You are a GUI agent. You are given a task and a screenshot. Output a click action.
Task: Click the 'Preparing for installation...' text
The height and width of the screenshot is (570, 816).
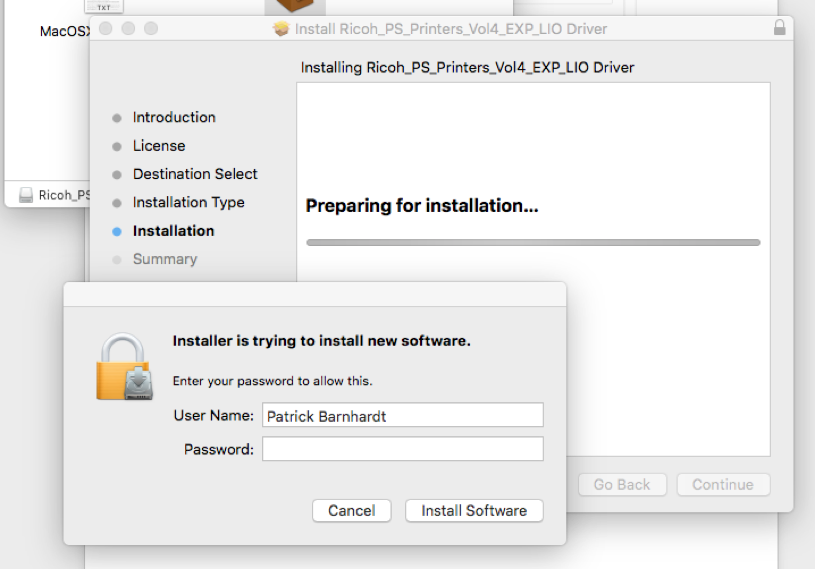(422, 206)
